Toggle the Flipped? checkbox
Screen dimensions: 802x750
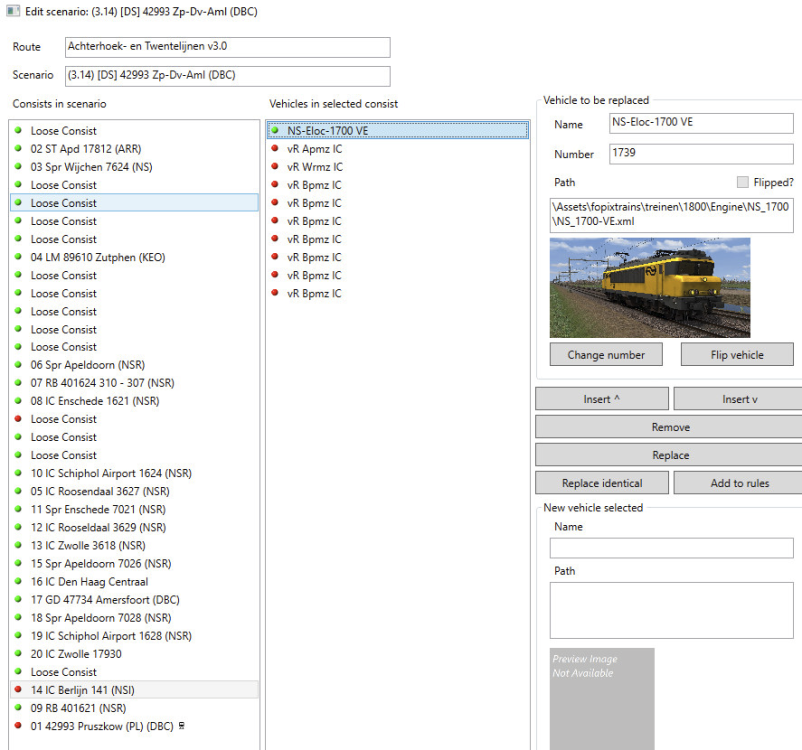tap(741, 182)
